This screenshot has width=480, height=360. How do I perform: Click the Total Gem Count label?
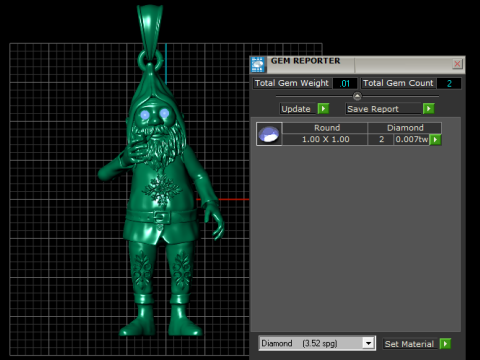398,83
